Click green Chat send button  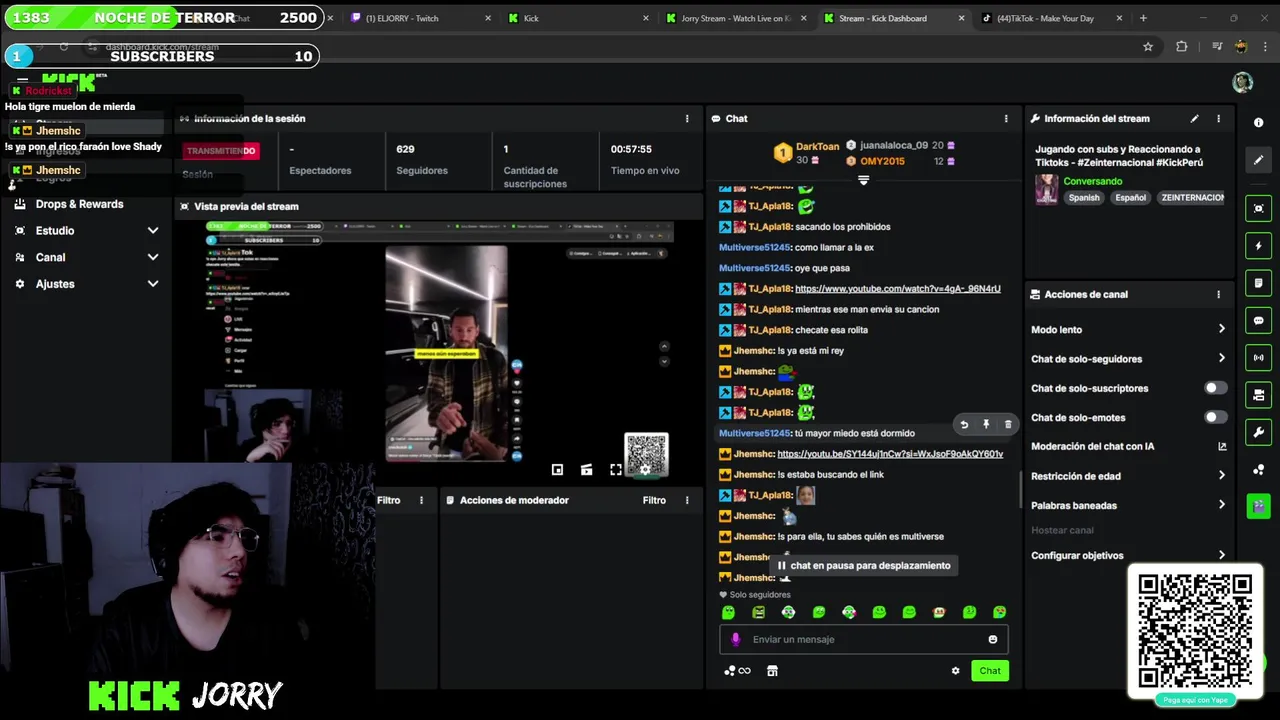pos(990,671)
